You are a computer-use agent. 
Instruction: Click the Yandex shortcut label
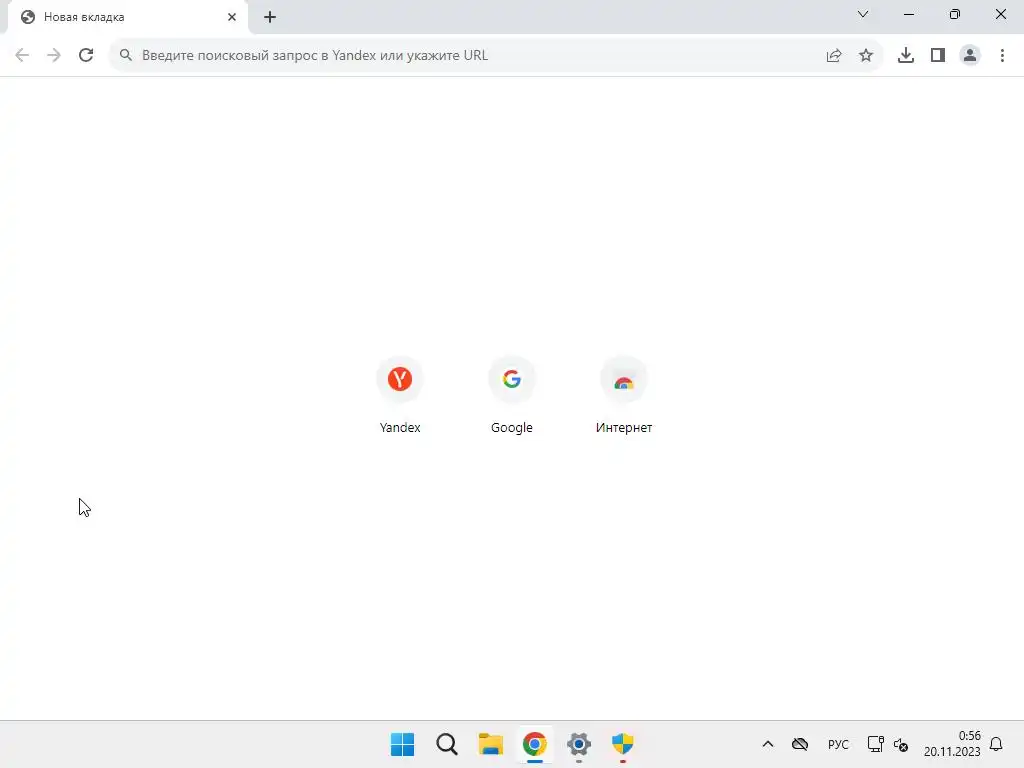coord(400,428)
